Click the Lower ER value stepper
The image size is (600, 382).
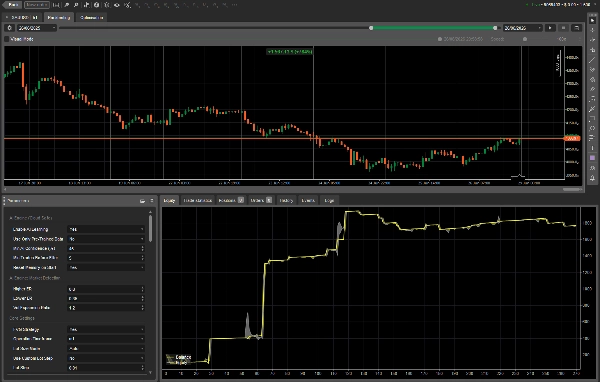[142, 298]
